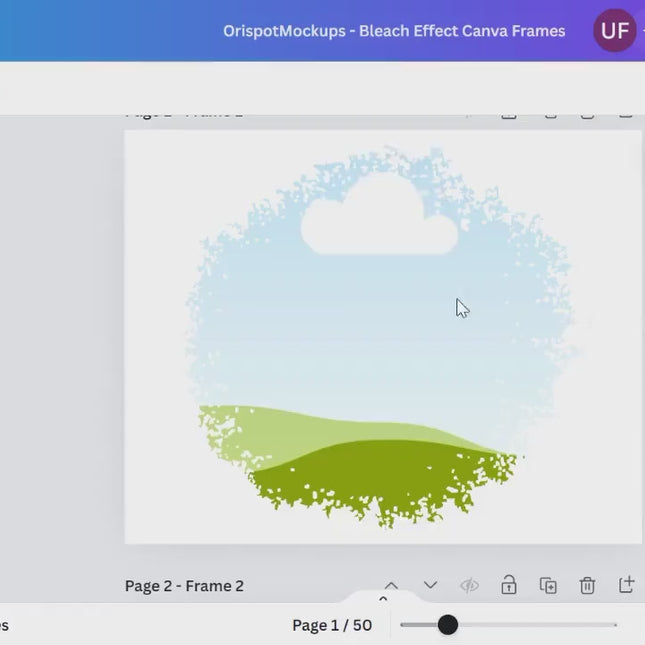
Task: Click the Notes button at bottom left
Action: point(4,625)
